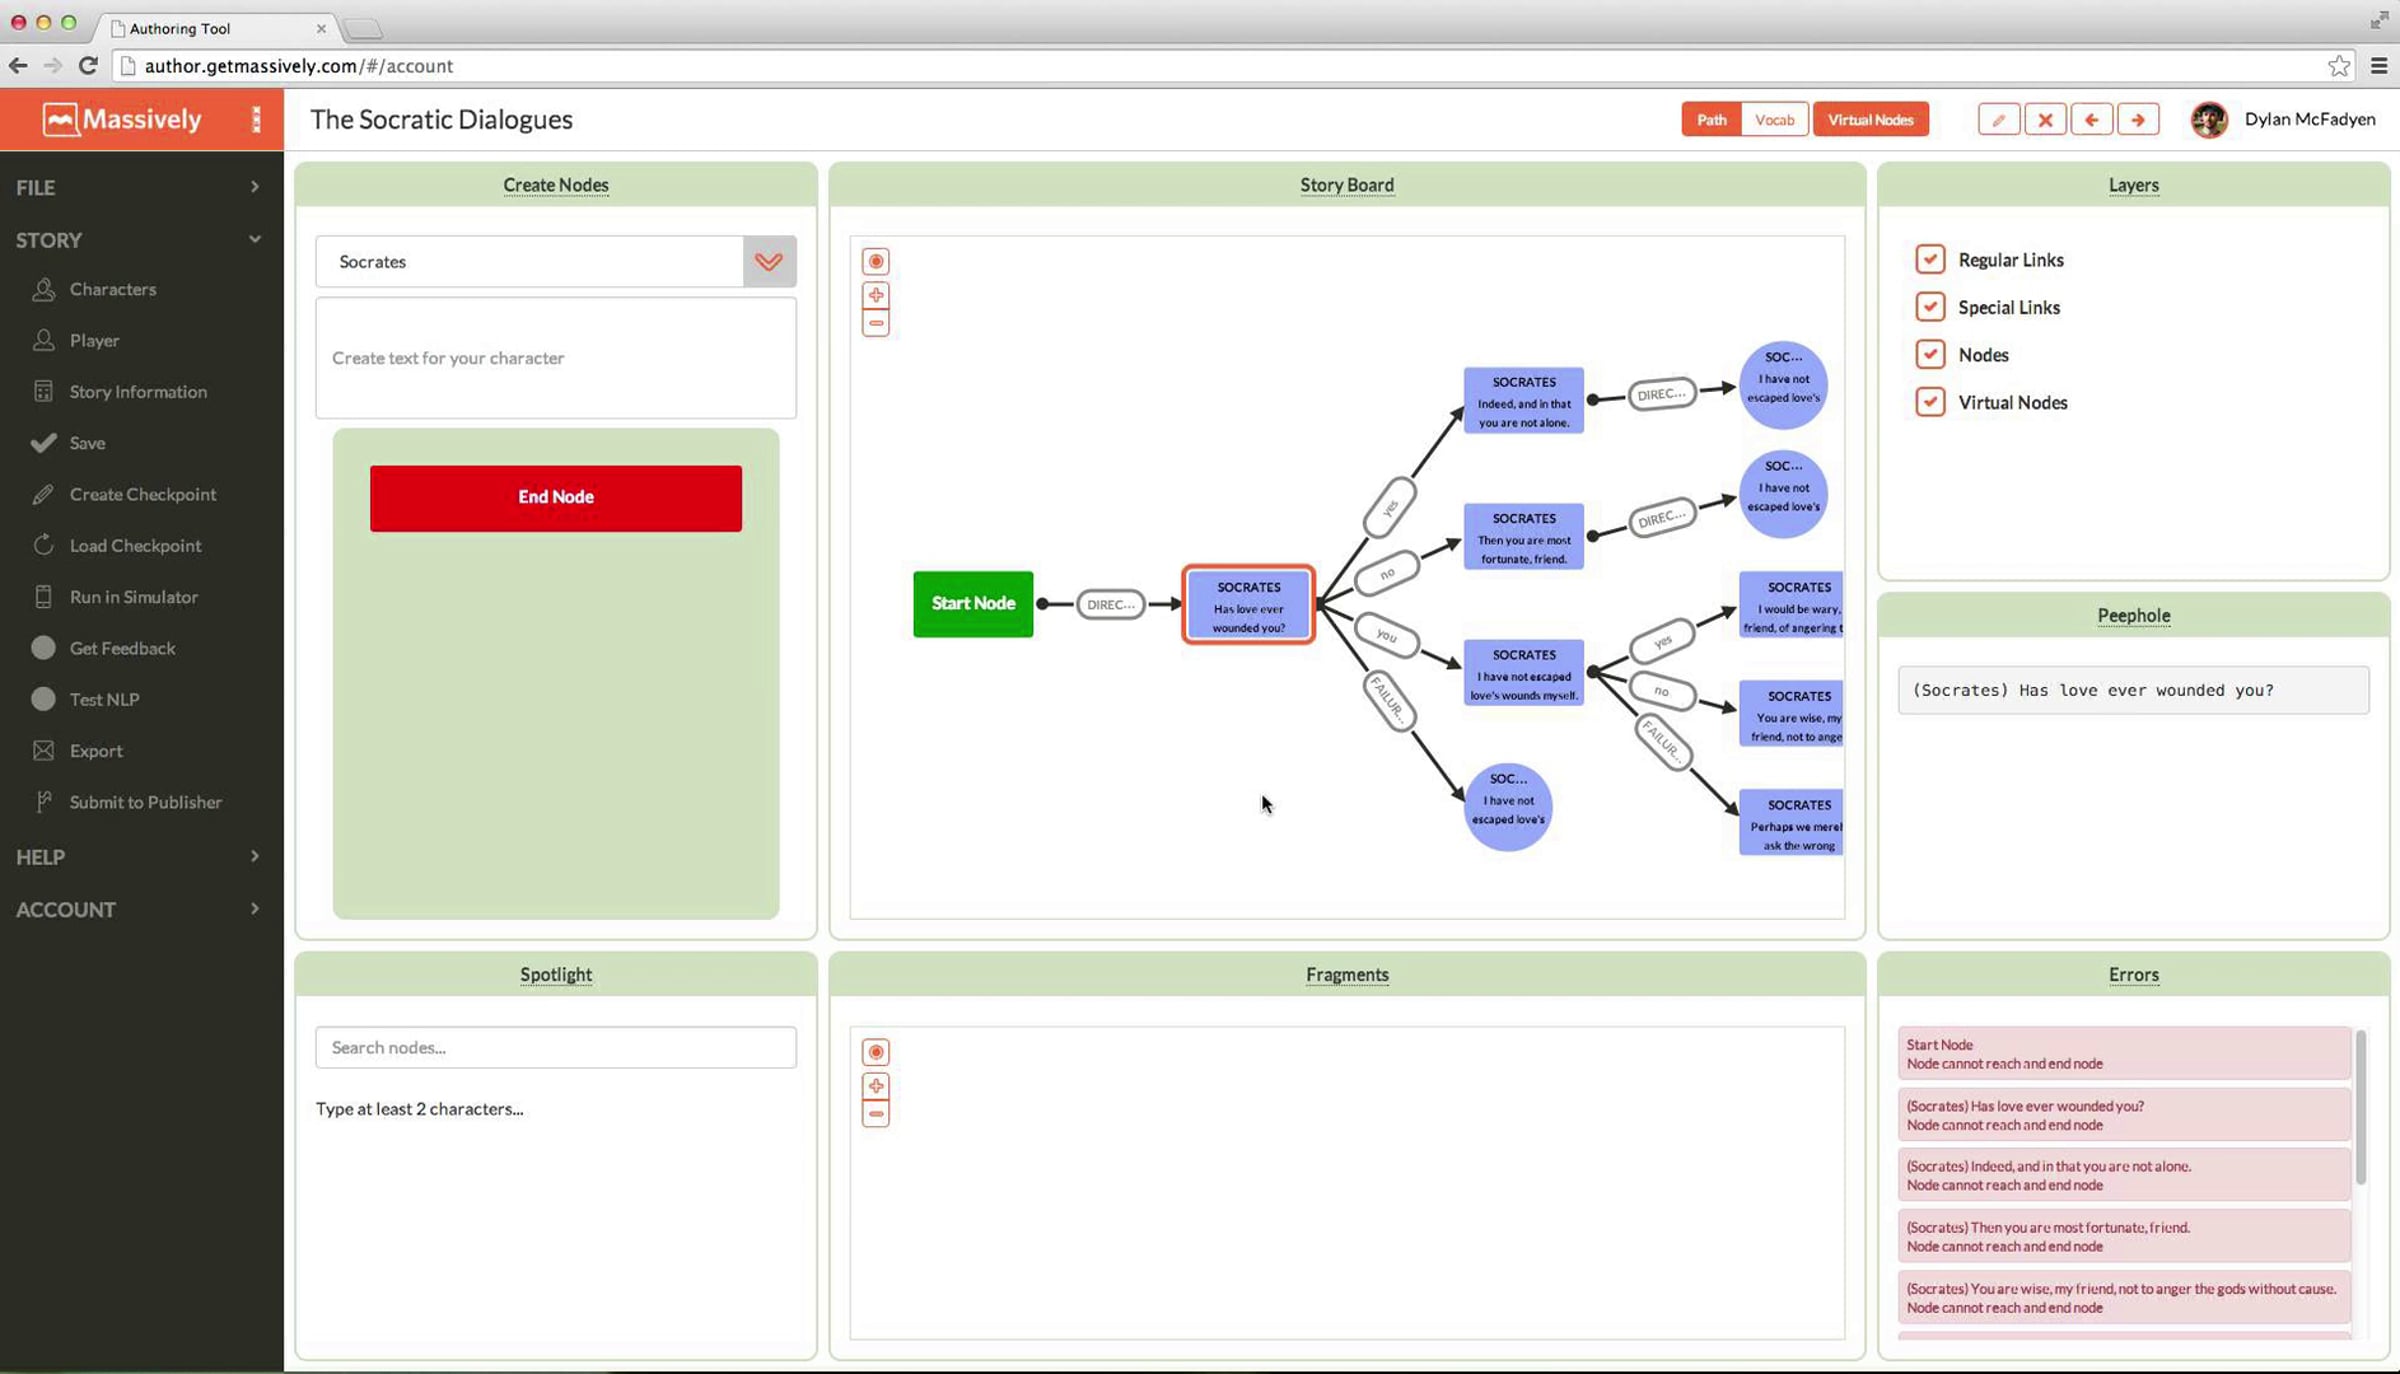2400x1374 pixels.
Task: Select the Vocab tab
Action: [1774, 120]
